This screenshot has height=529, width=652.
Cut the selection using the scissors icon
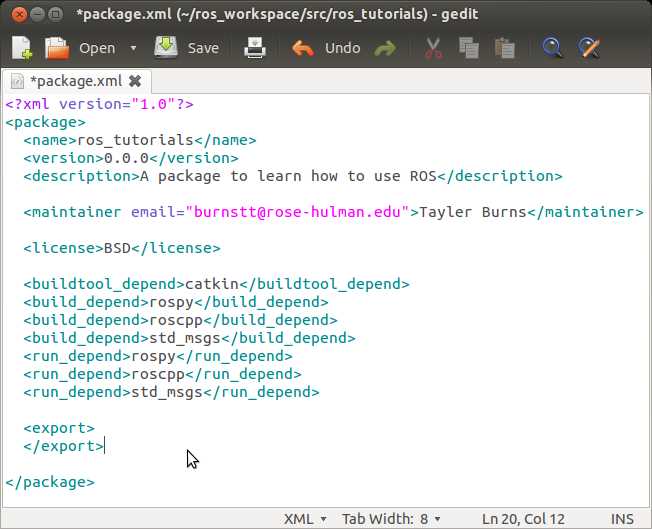pos(433,48)
